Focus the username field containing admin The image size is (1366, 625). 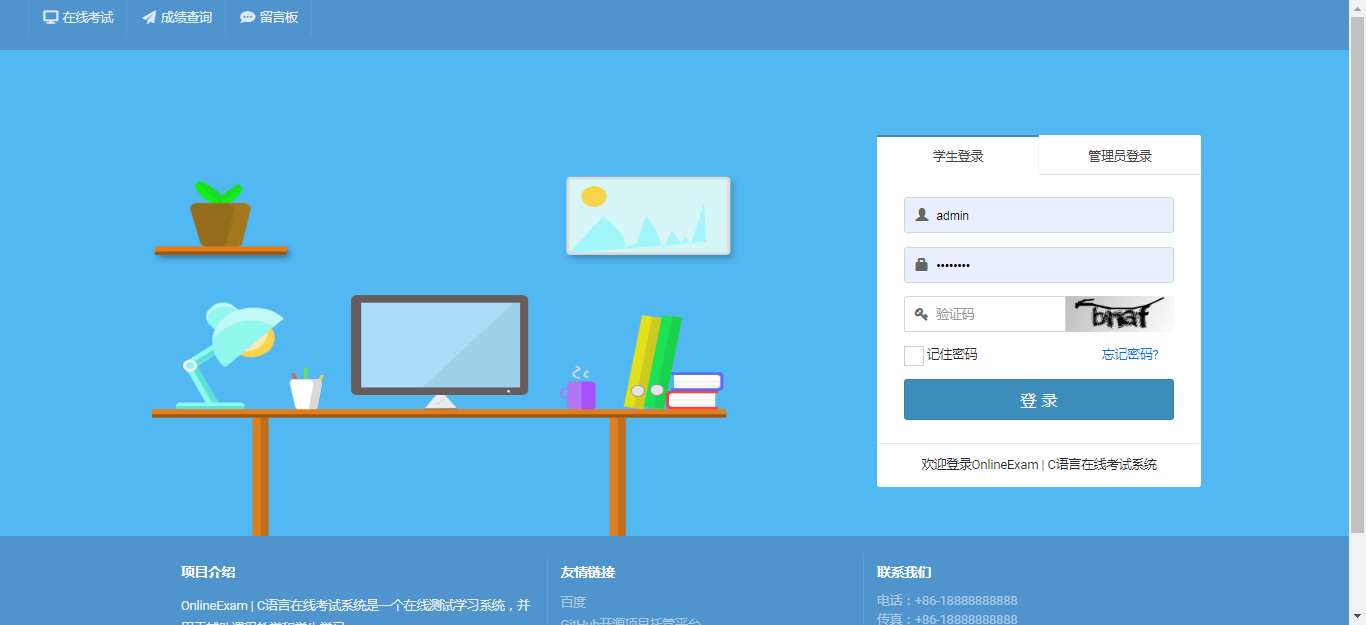coord(1050,215)
